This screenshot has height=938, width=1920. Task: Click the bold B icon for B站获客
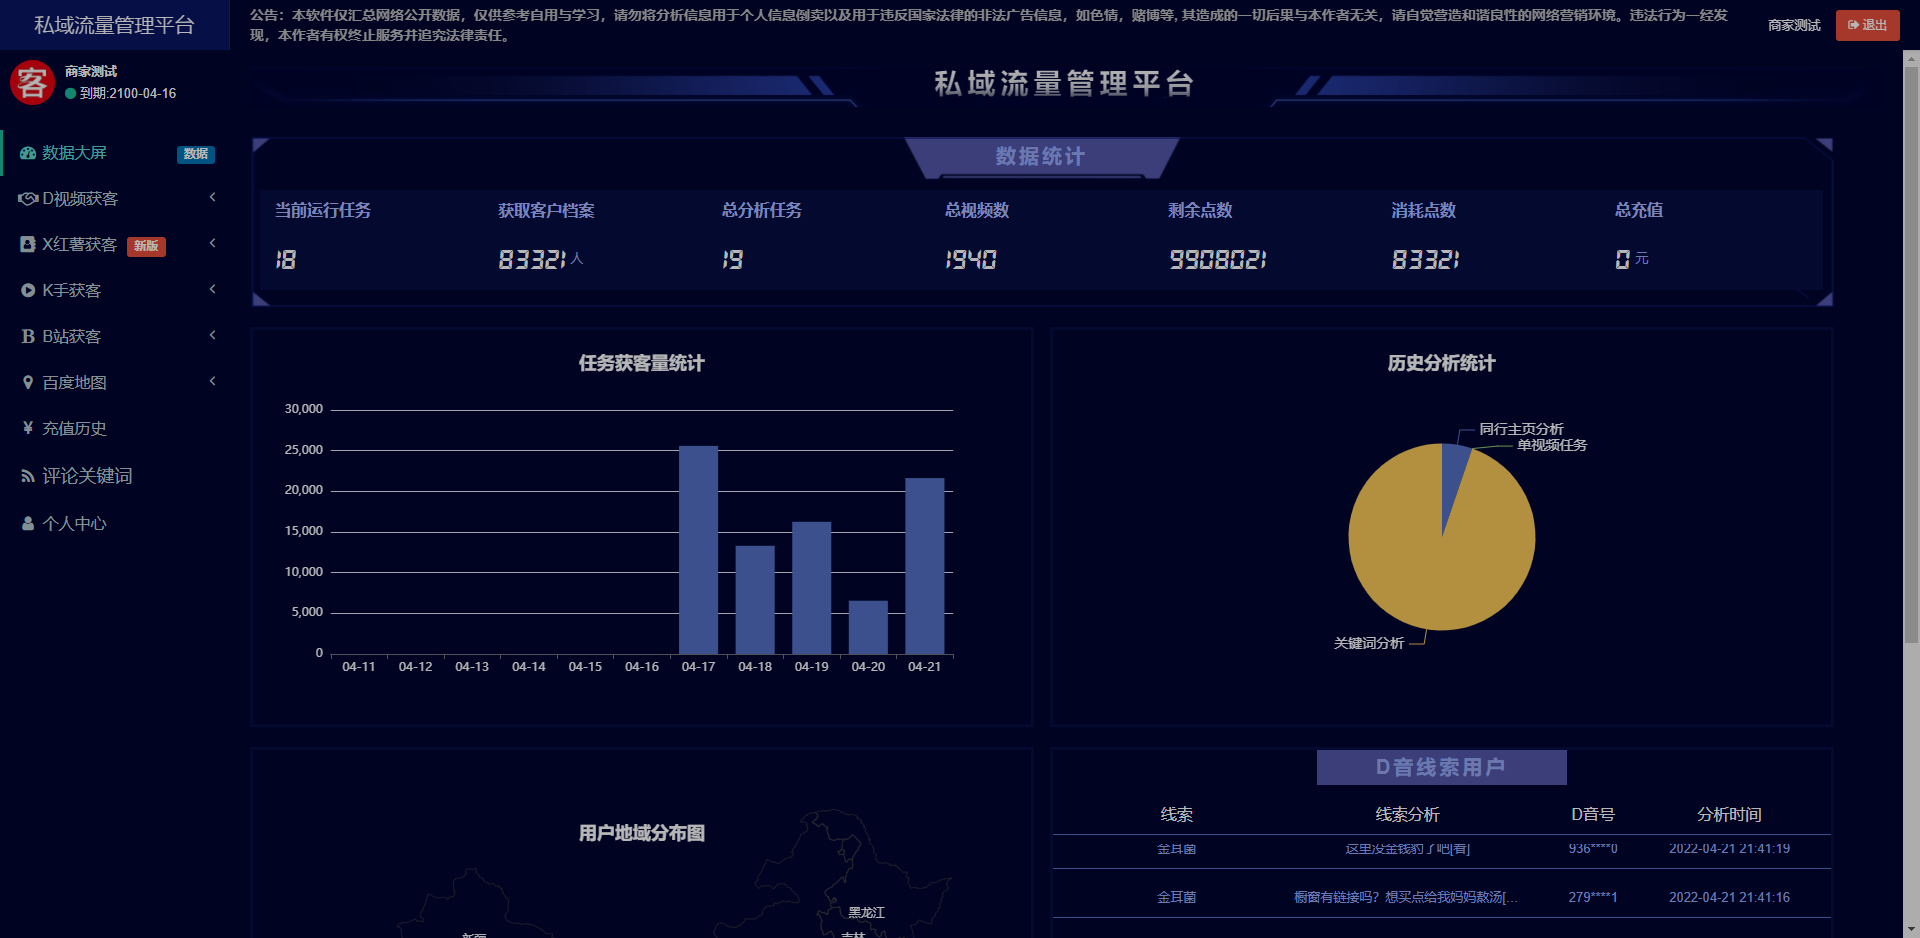pyautogui.click(x=28, y=337)
